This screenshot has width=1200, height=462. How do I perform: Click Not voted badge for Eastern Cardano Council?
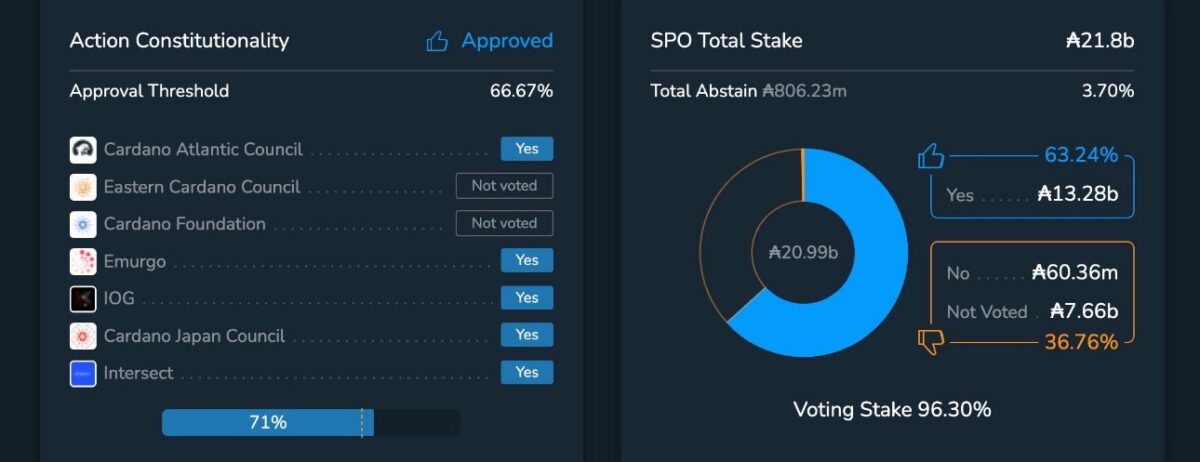504,186
